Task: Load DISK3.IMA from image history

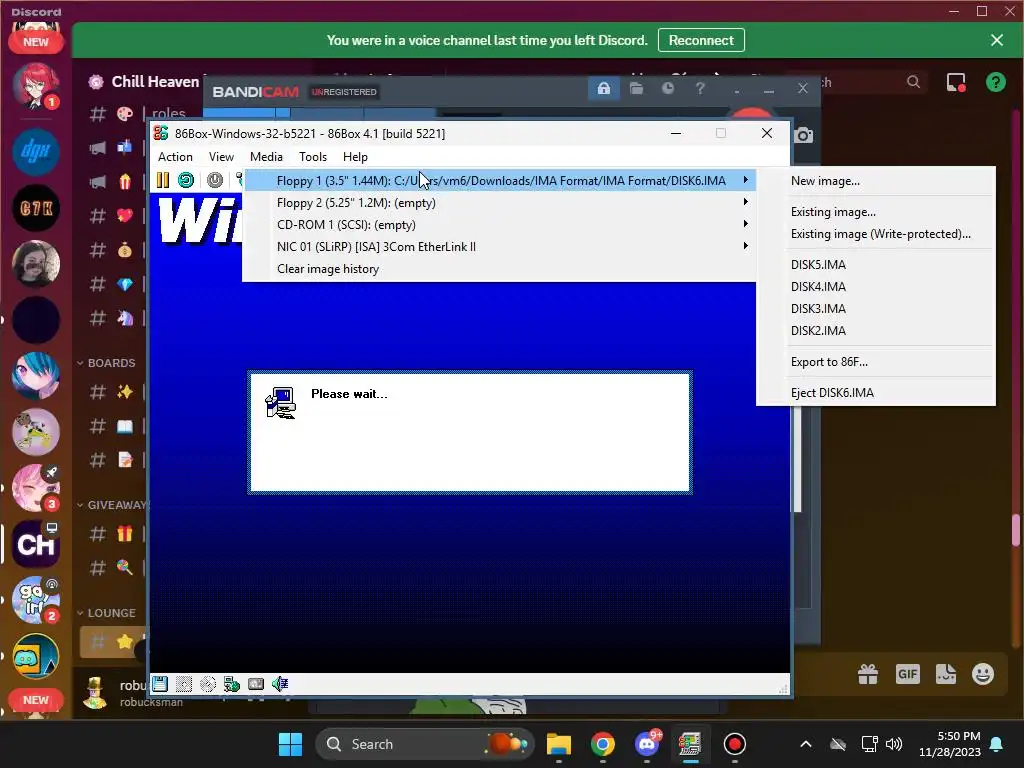Action: click(876, 309)
